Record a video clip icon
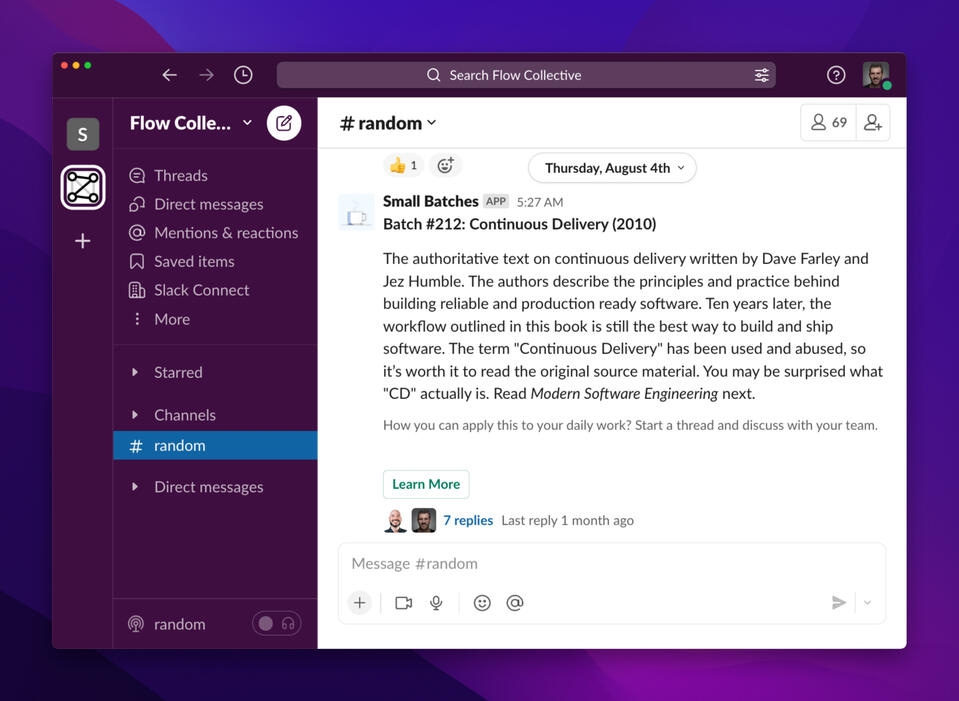959x701 pixels. click(404, 603)
